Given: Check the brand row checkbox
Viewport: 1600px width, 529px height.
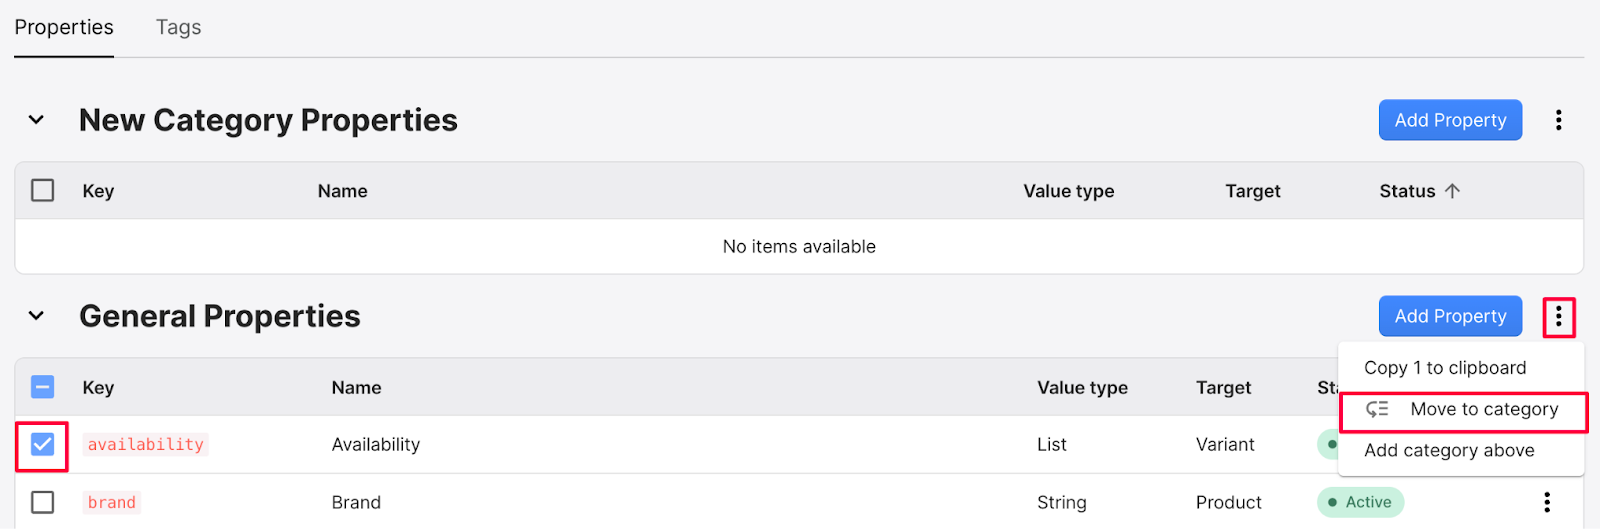Looking at the screenshot, I should click(43, 502).
